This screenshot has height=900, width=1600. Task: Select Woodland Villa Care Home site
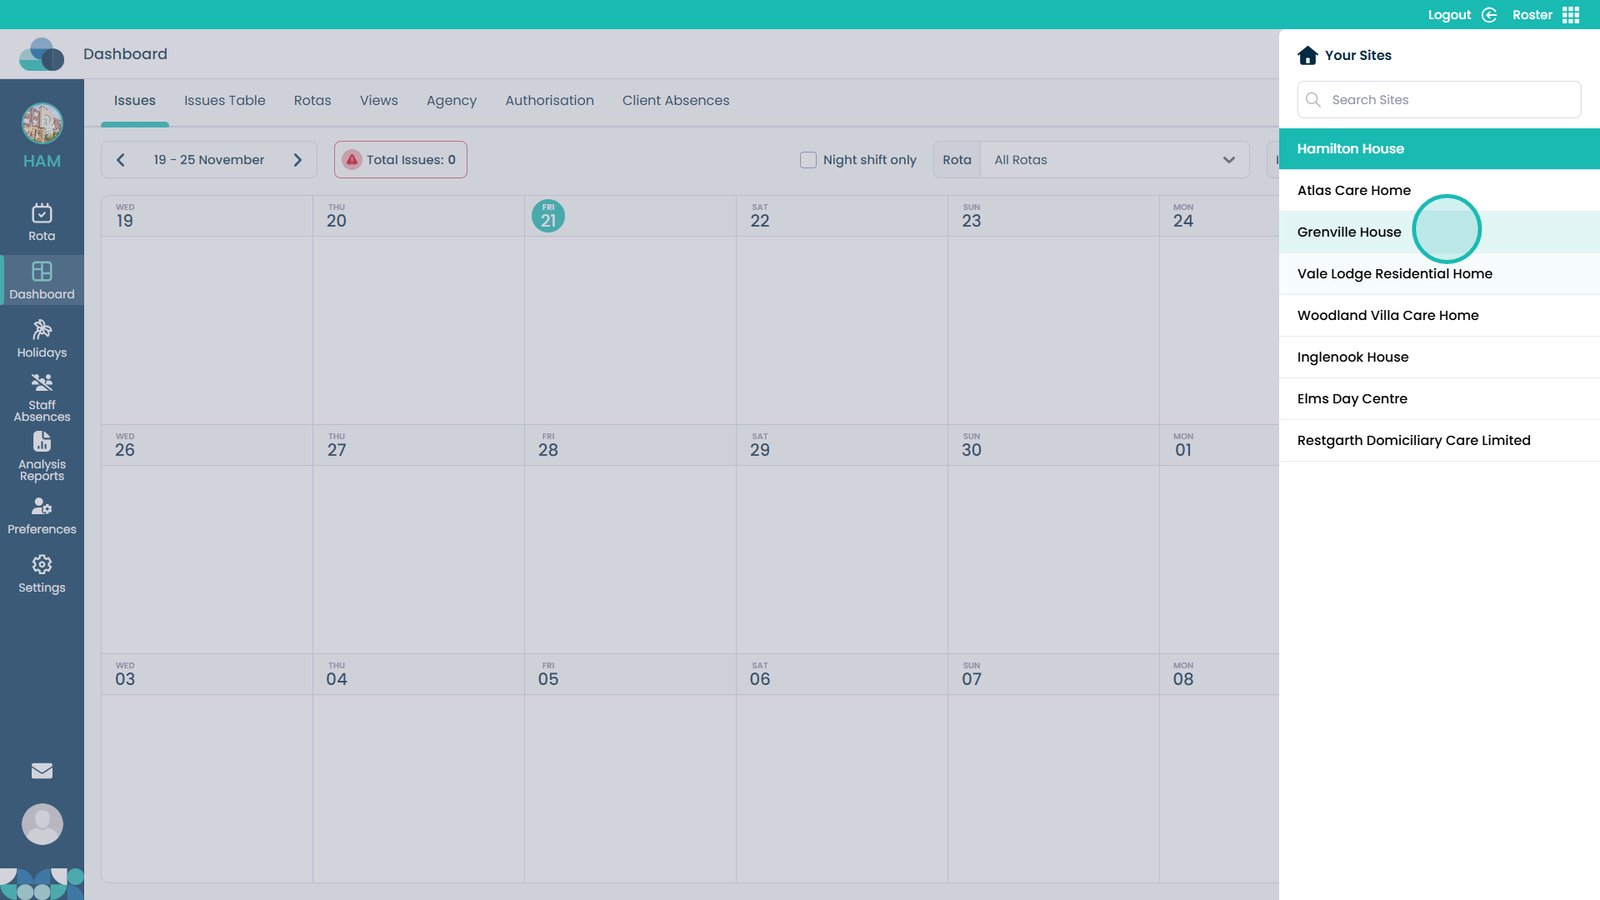coord(1439,315)
